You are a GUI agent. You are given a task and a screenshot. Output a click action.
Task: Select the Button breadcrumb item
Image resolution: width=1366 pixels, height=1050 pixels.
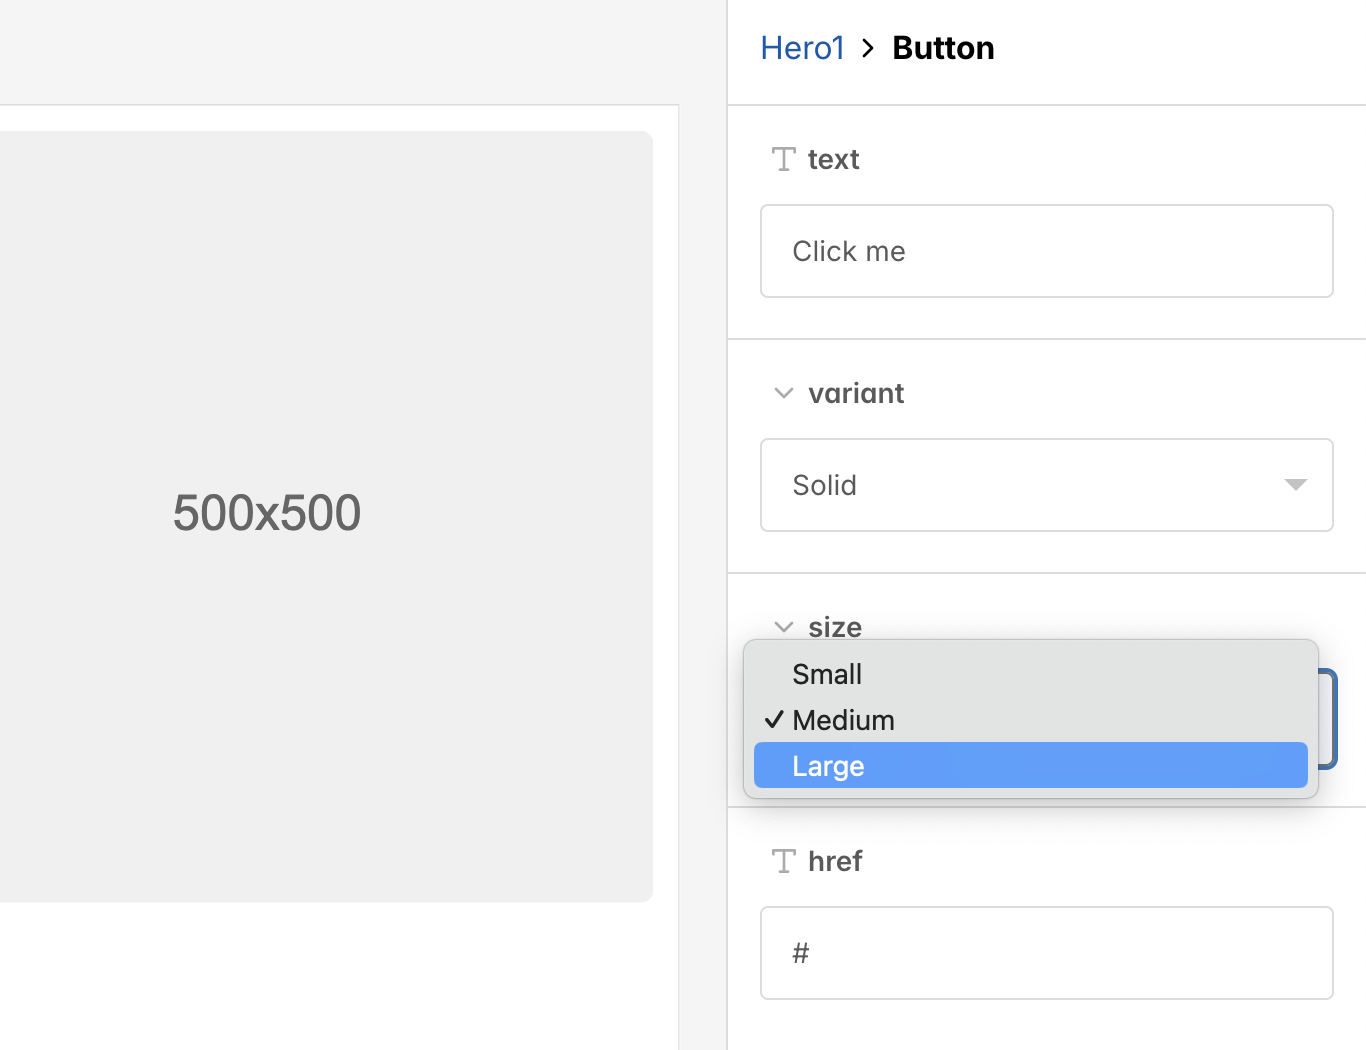943,47
